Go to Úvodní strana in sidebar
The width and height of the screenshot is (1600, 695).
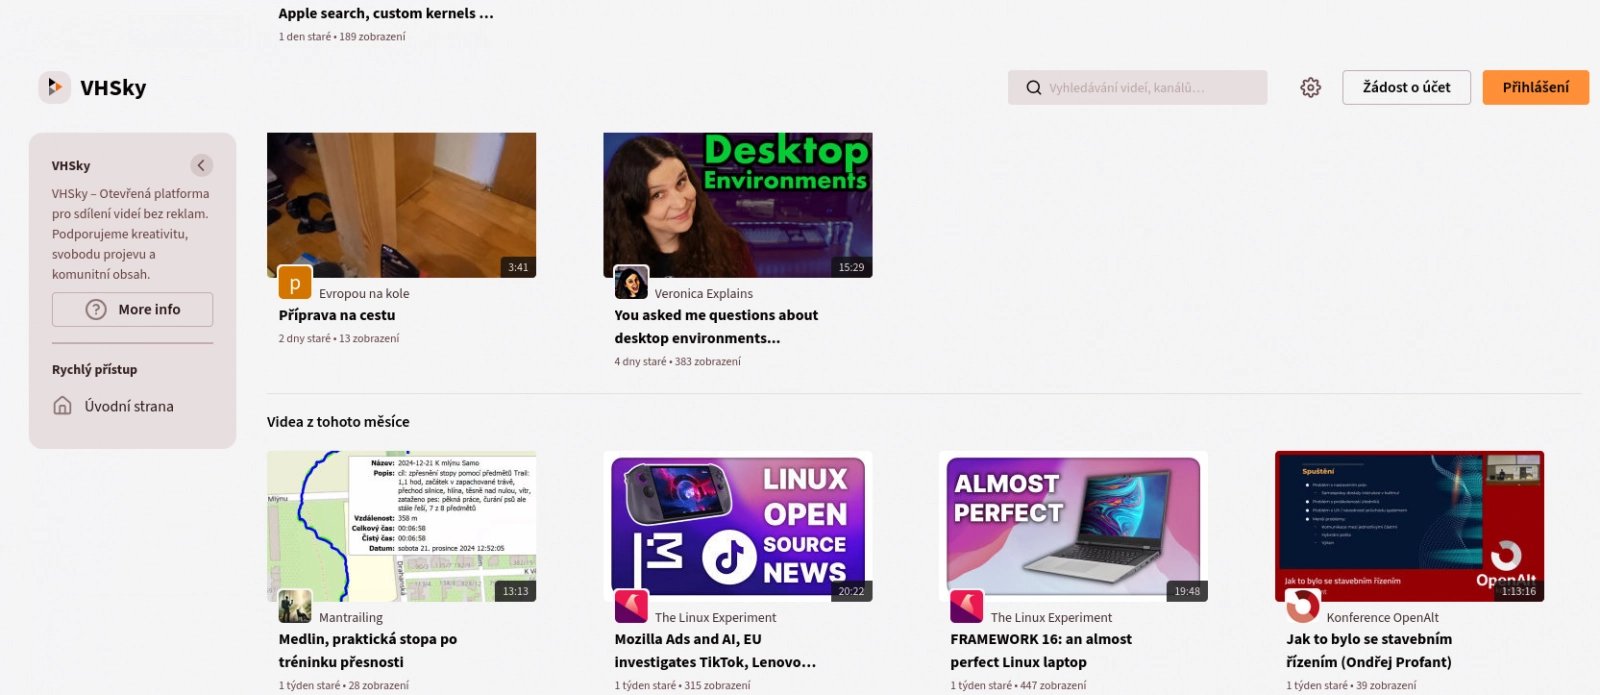coord(129,406)
